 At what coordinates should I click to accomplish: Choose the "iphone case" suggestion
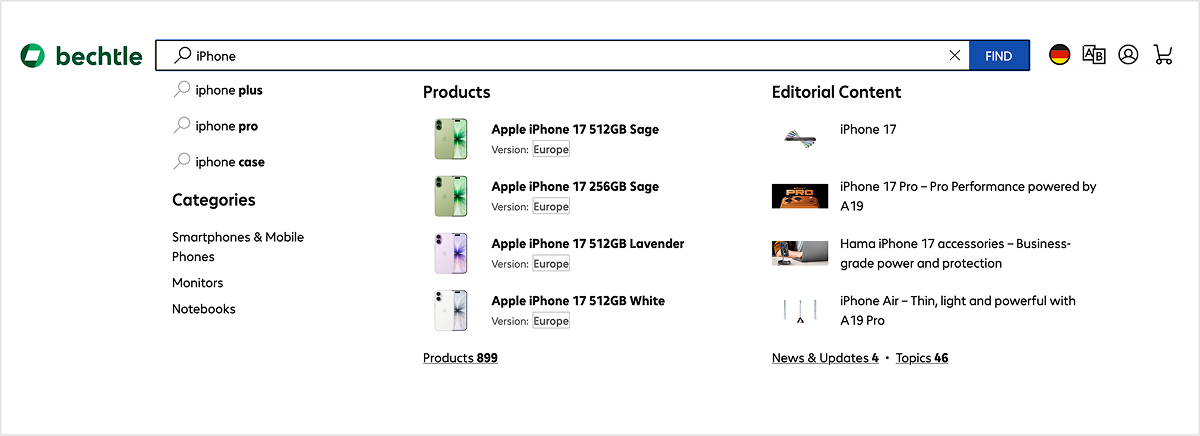click(229, 162)
